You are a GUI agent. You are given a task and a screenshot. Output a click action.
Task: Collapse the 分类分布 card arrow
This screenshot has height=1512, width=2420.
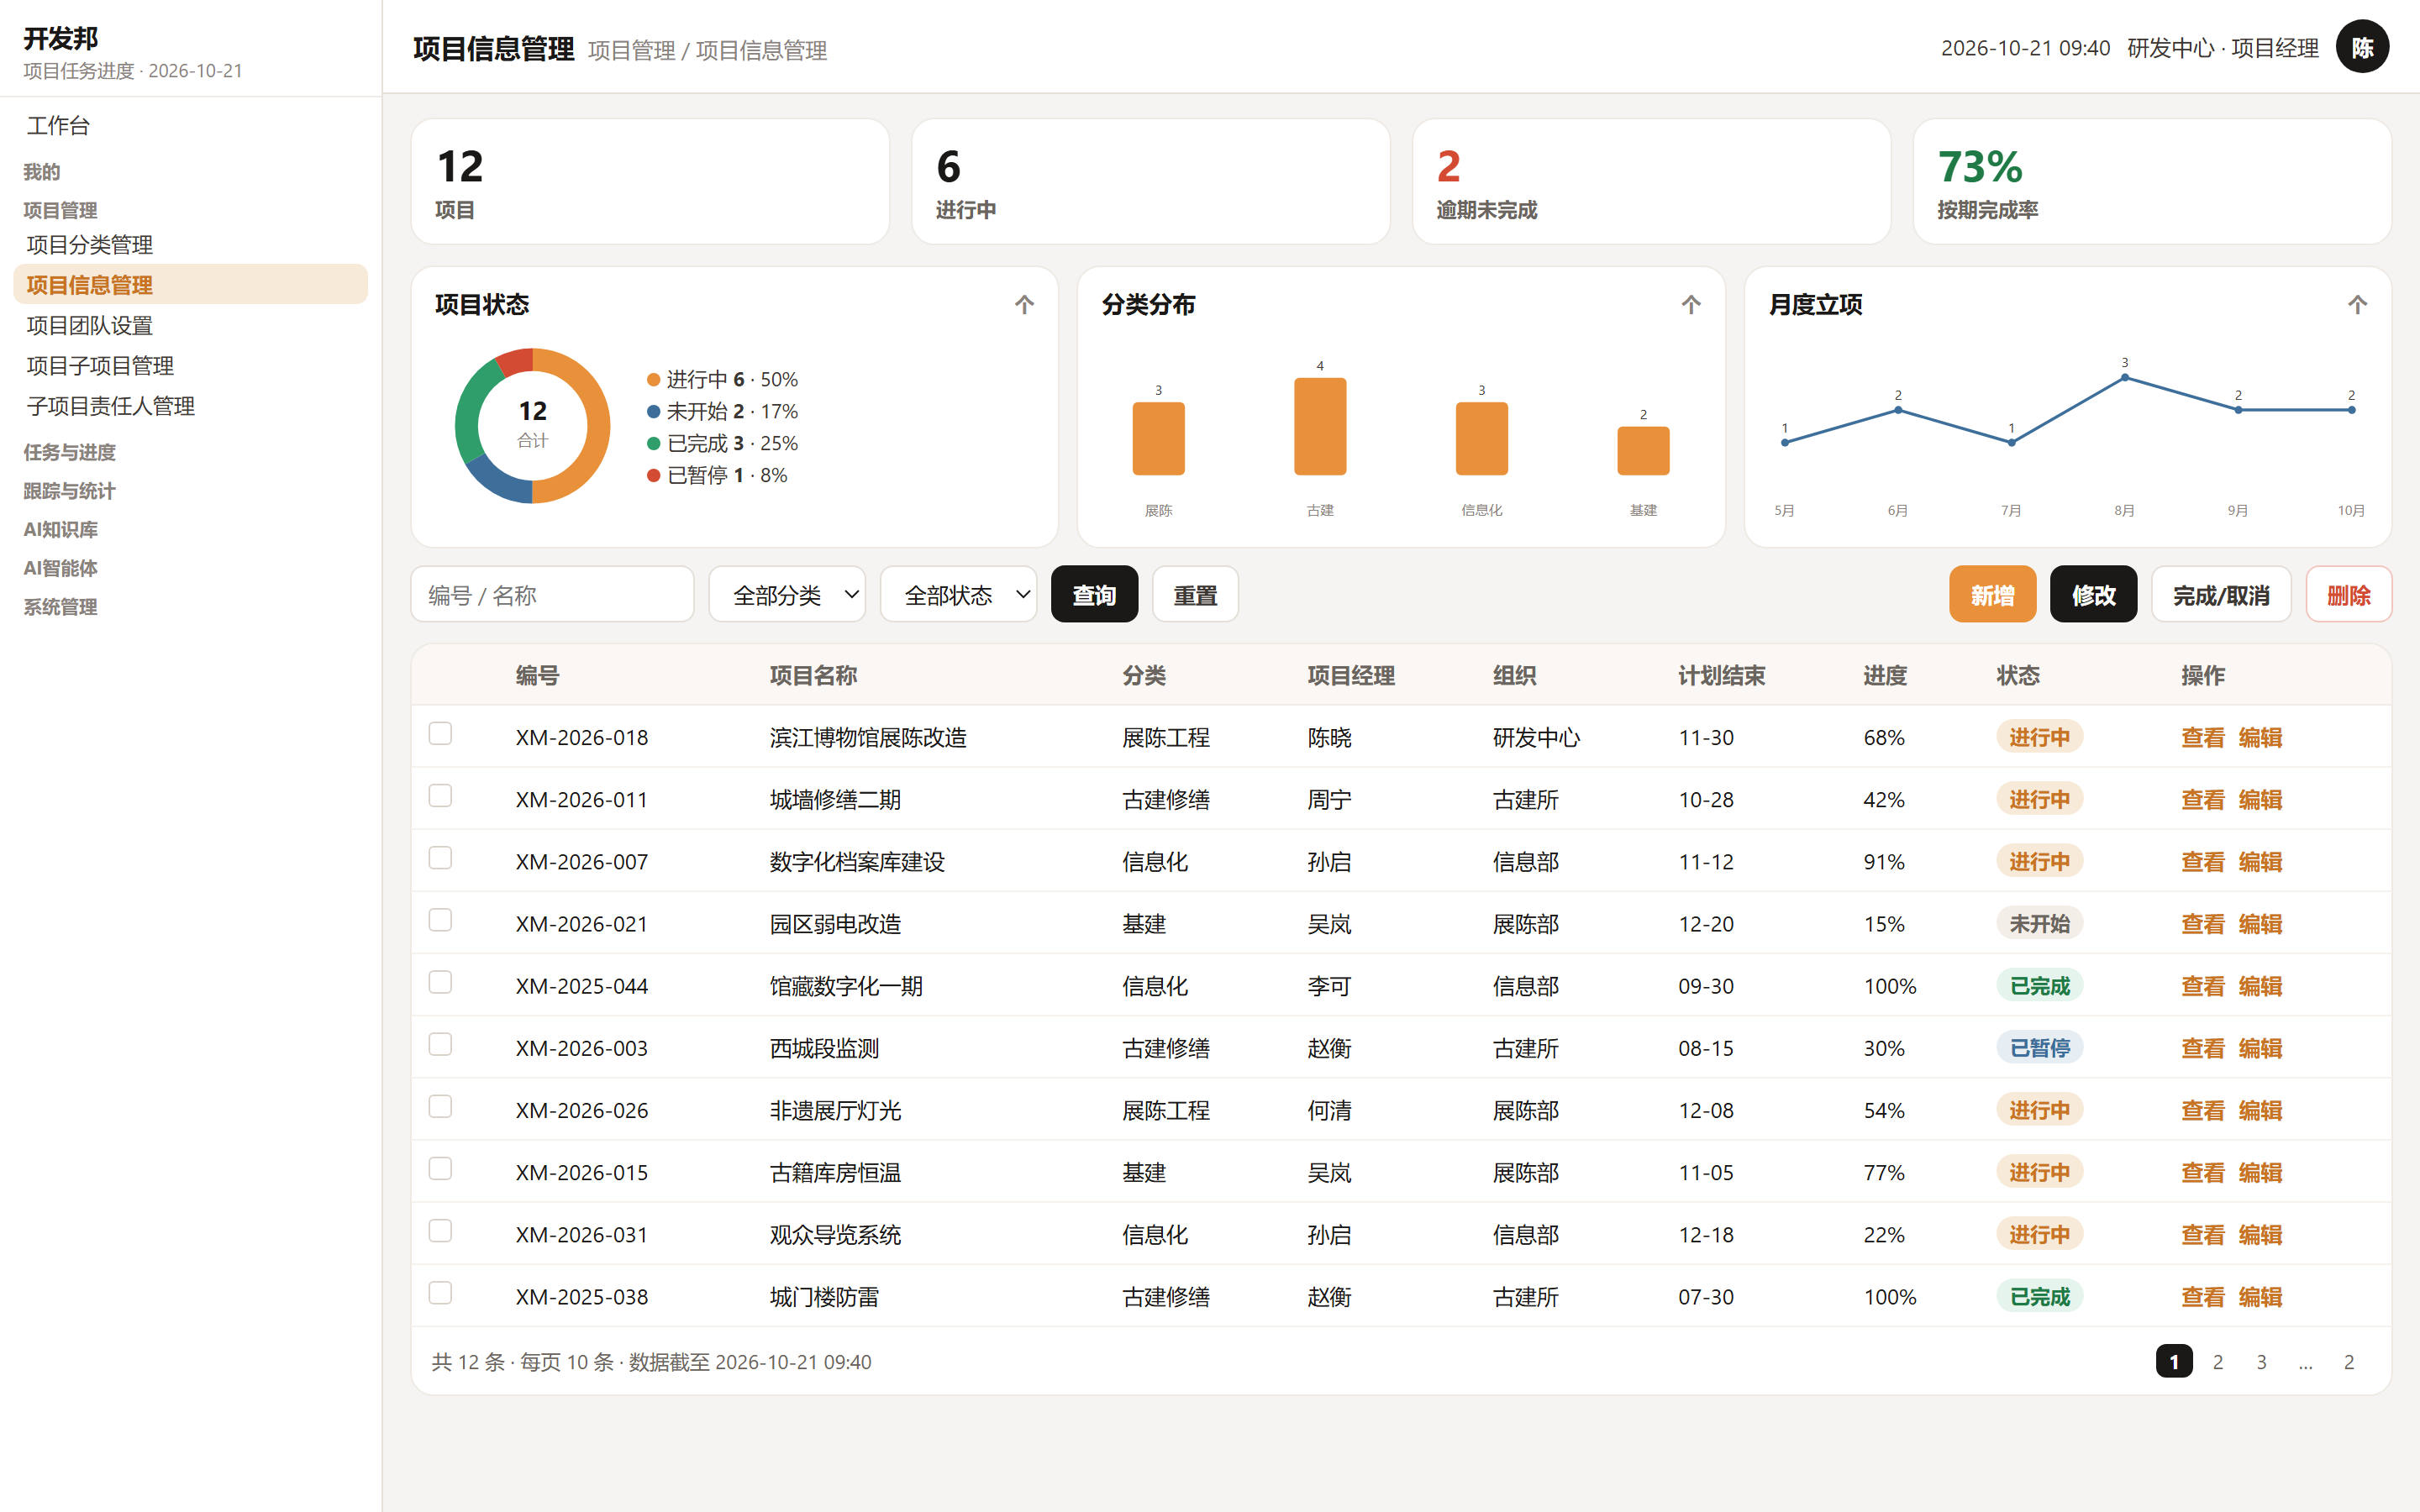pos(1691,305)
